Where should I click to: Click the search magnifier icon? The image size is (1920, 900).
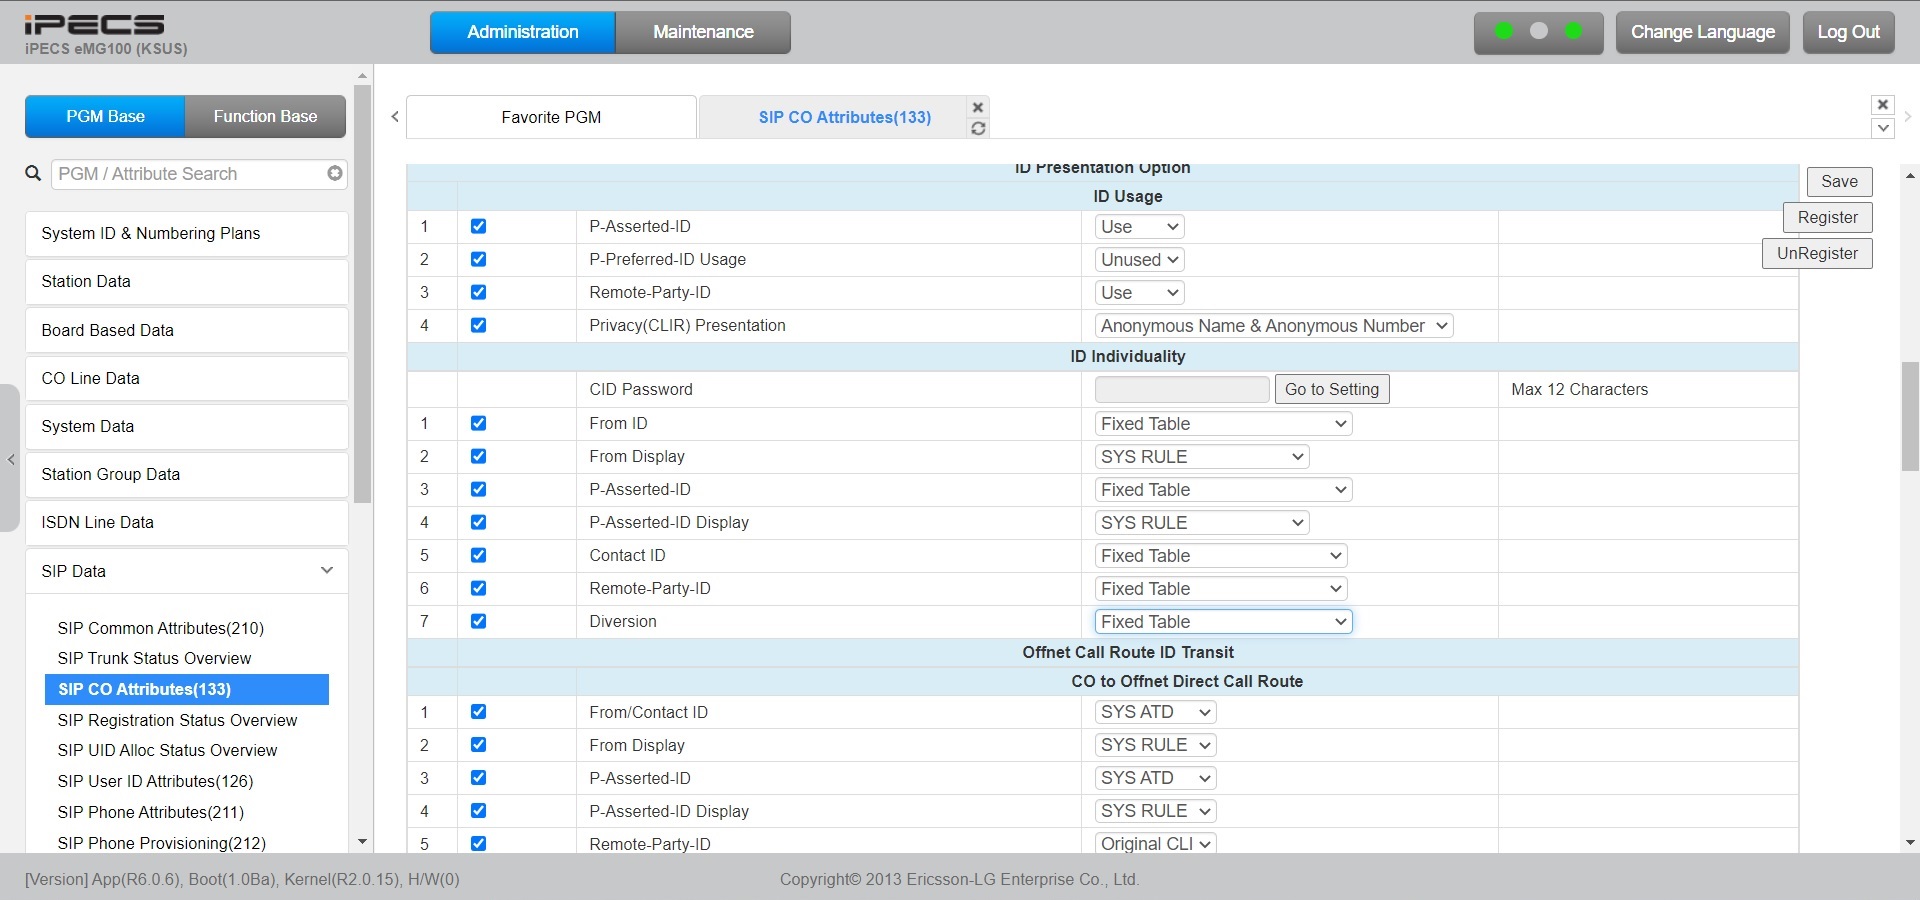pos(33,174)
